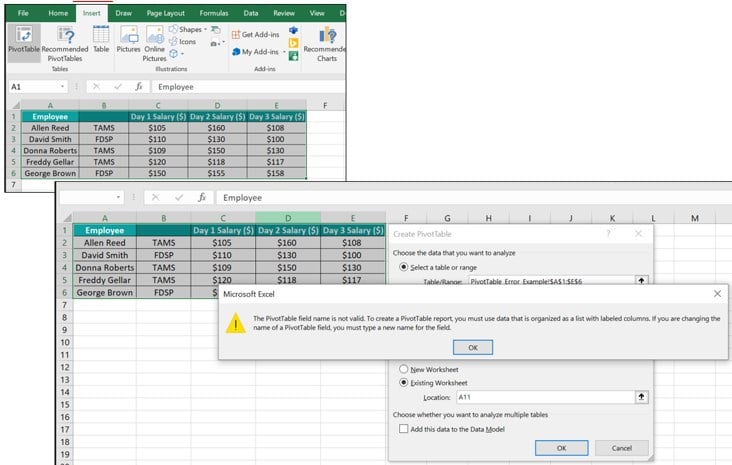Close the Microsoft Excel error dialog
Viewport: 732px width, 465px height.
pos(718,294)
